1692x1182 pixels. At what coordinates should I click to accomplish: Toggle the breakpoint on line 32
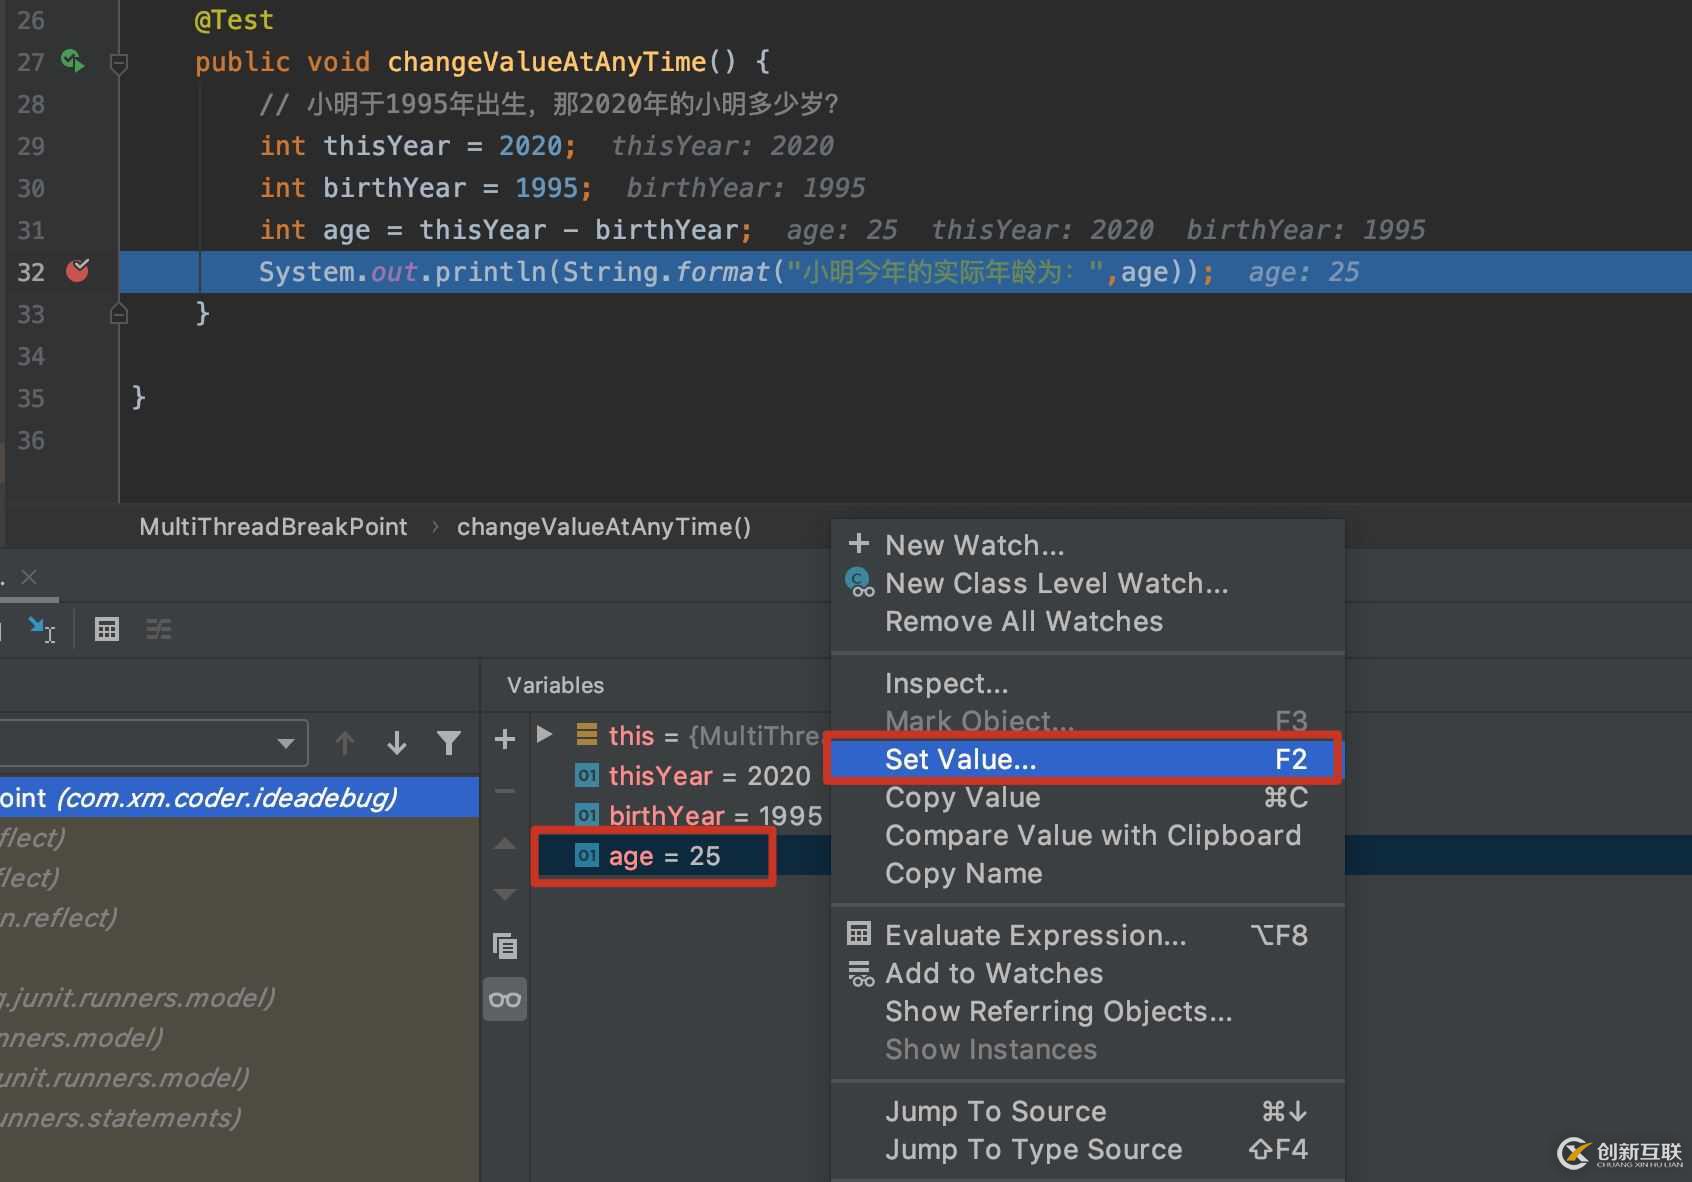point(77,271)
